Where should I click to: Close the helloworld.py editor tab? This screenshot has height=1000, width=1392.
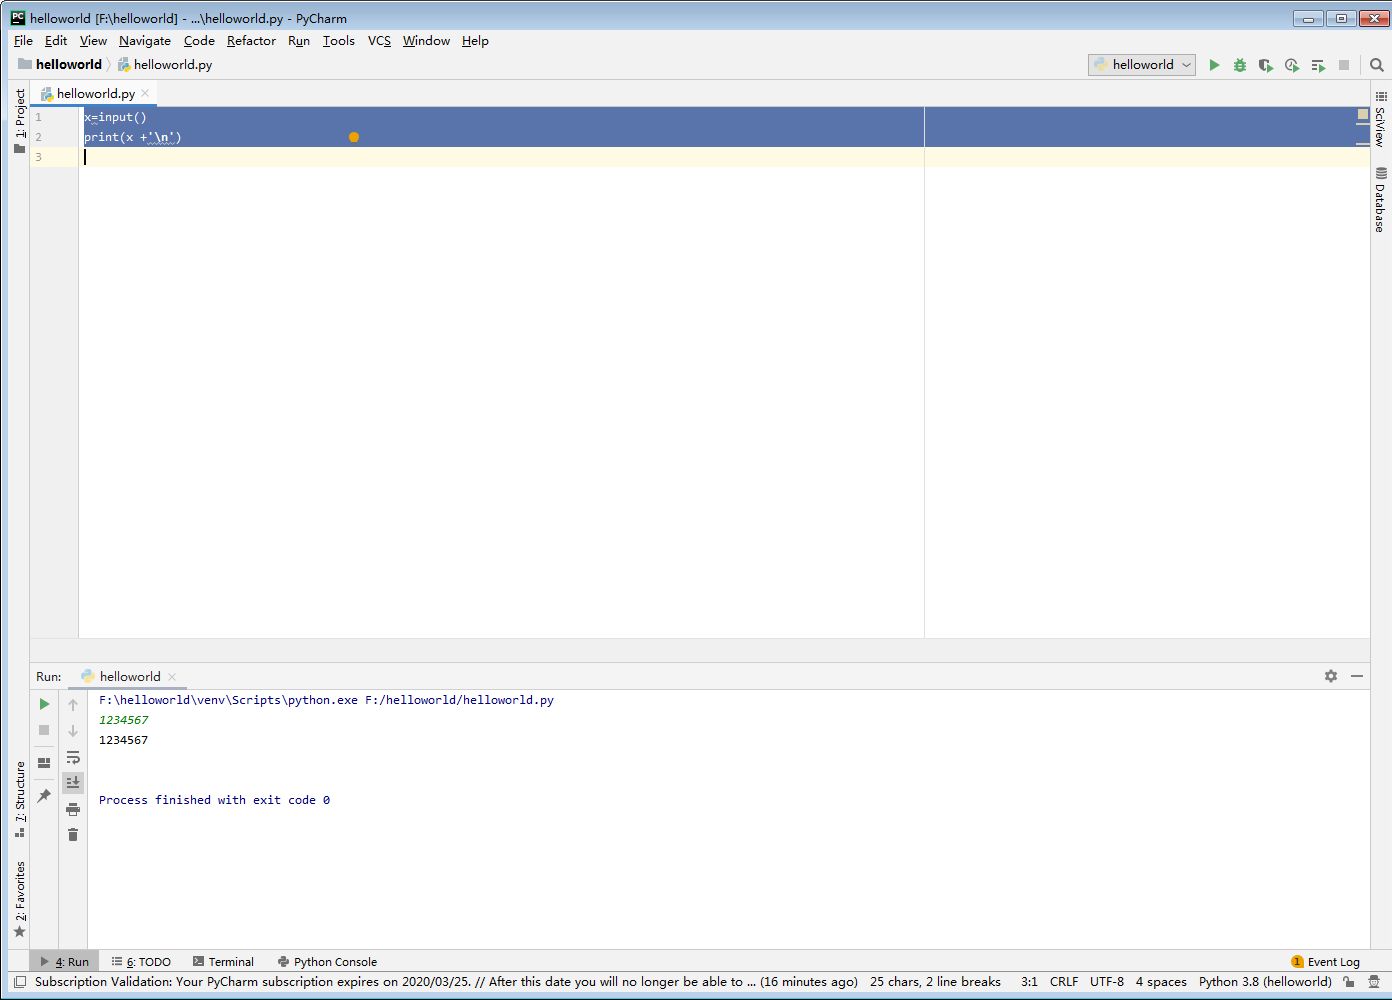145,93
